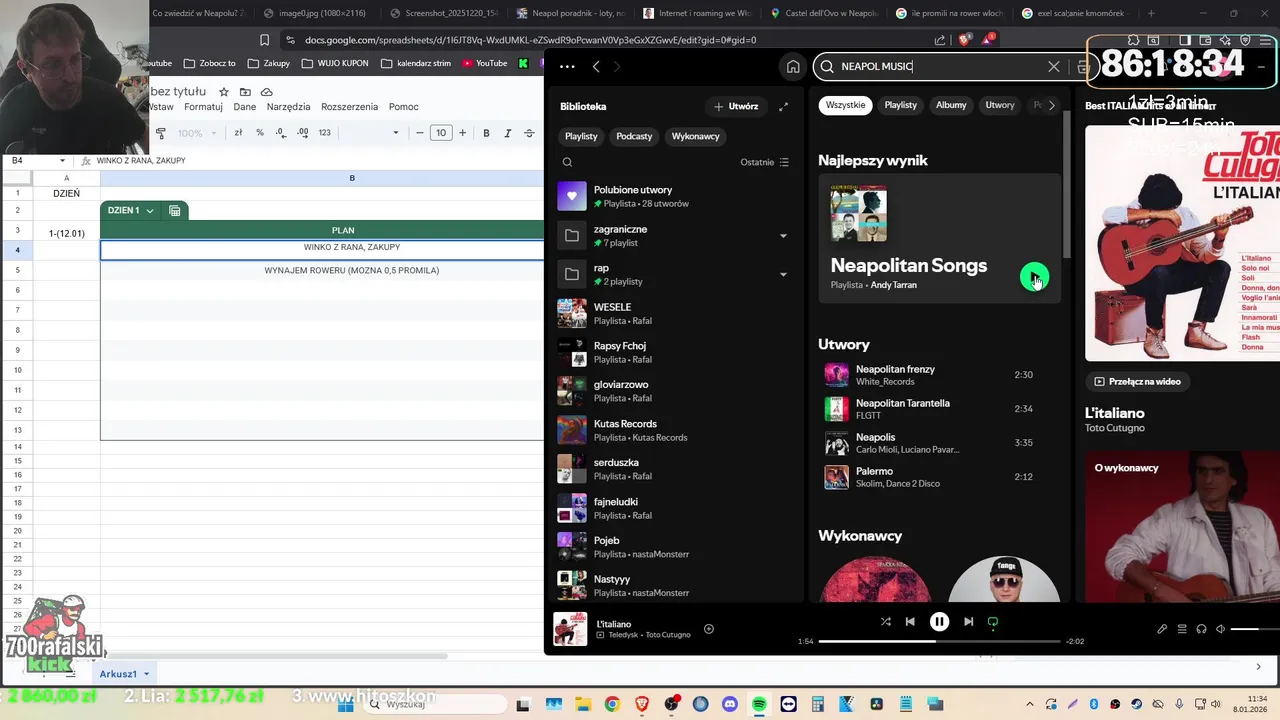Clear the Spotify search with the X icon

coord(1053,67)
